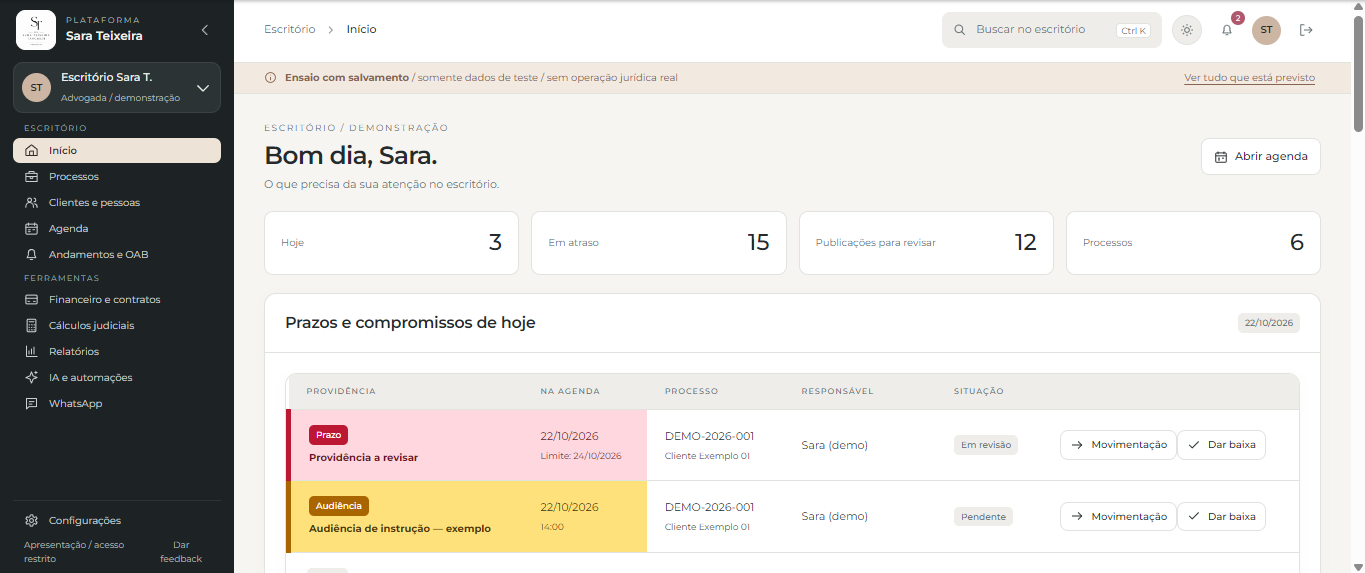Screen dimensions: 1365x573
Task: Click Audiência de instrução — exemplo text
Action: point(400,529)
